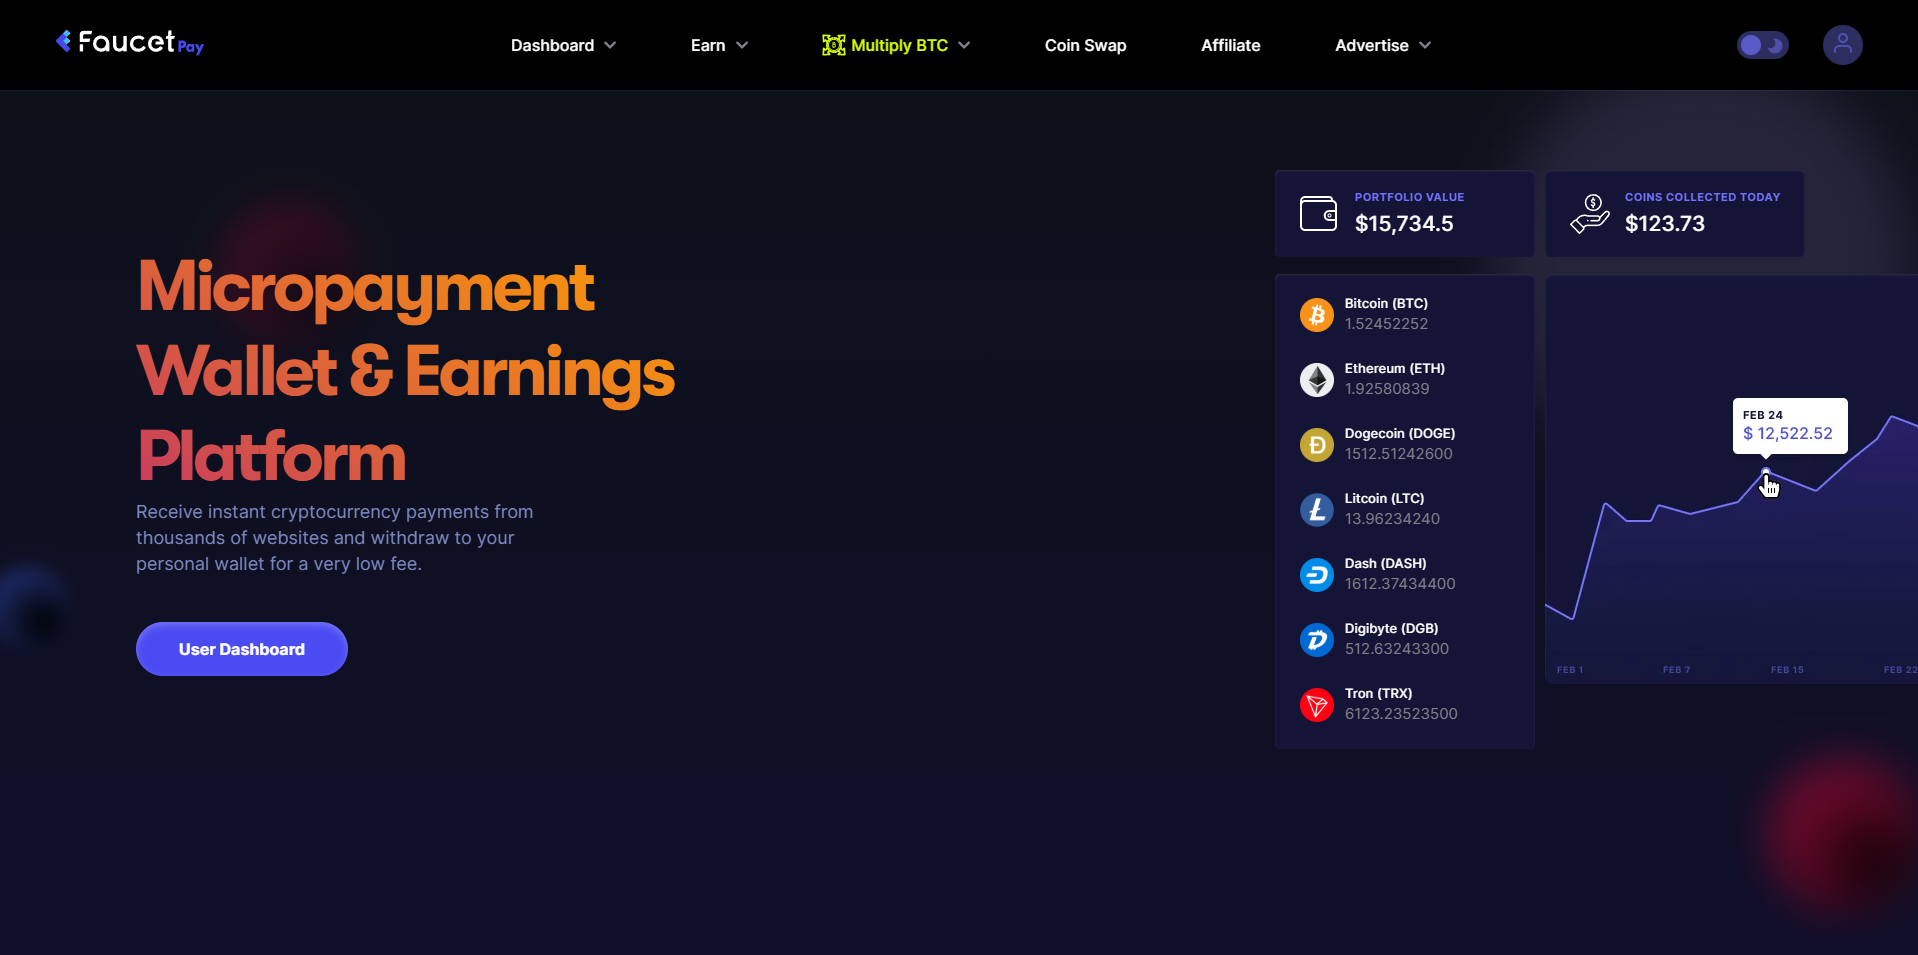Open the Multiply BTC dropdown
The image size is (1918, 955).
click(x=896, y=45)
